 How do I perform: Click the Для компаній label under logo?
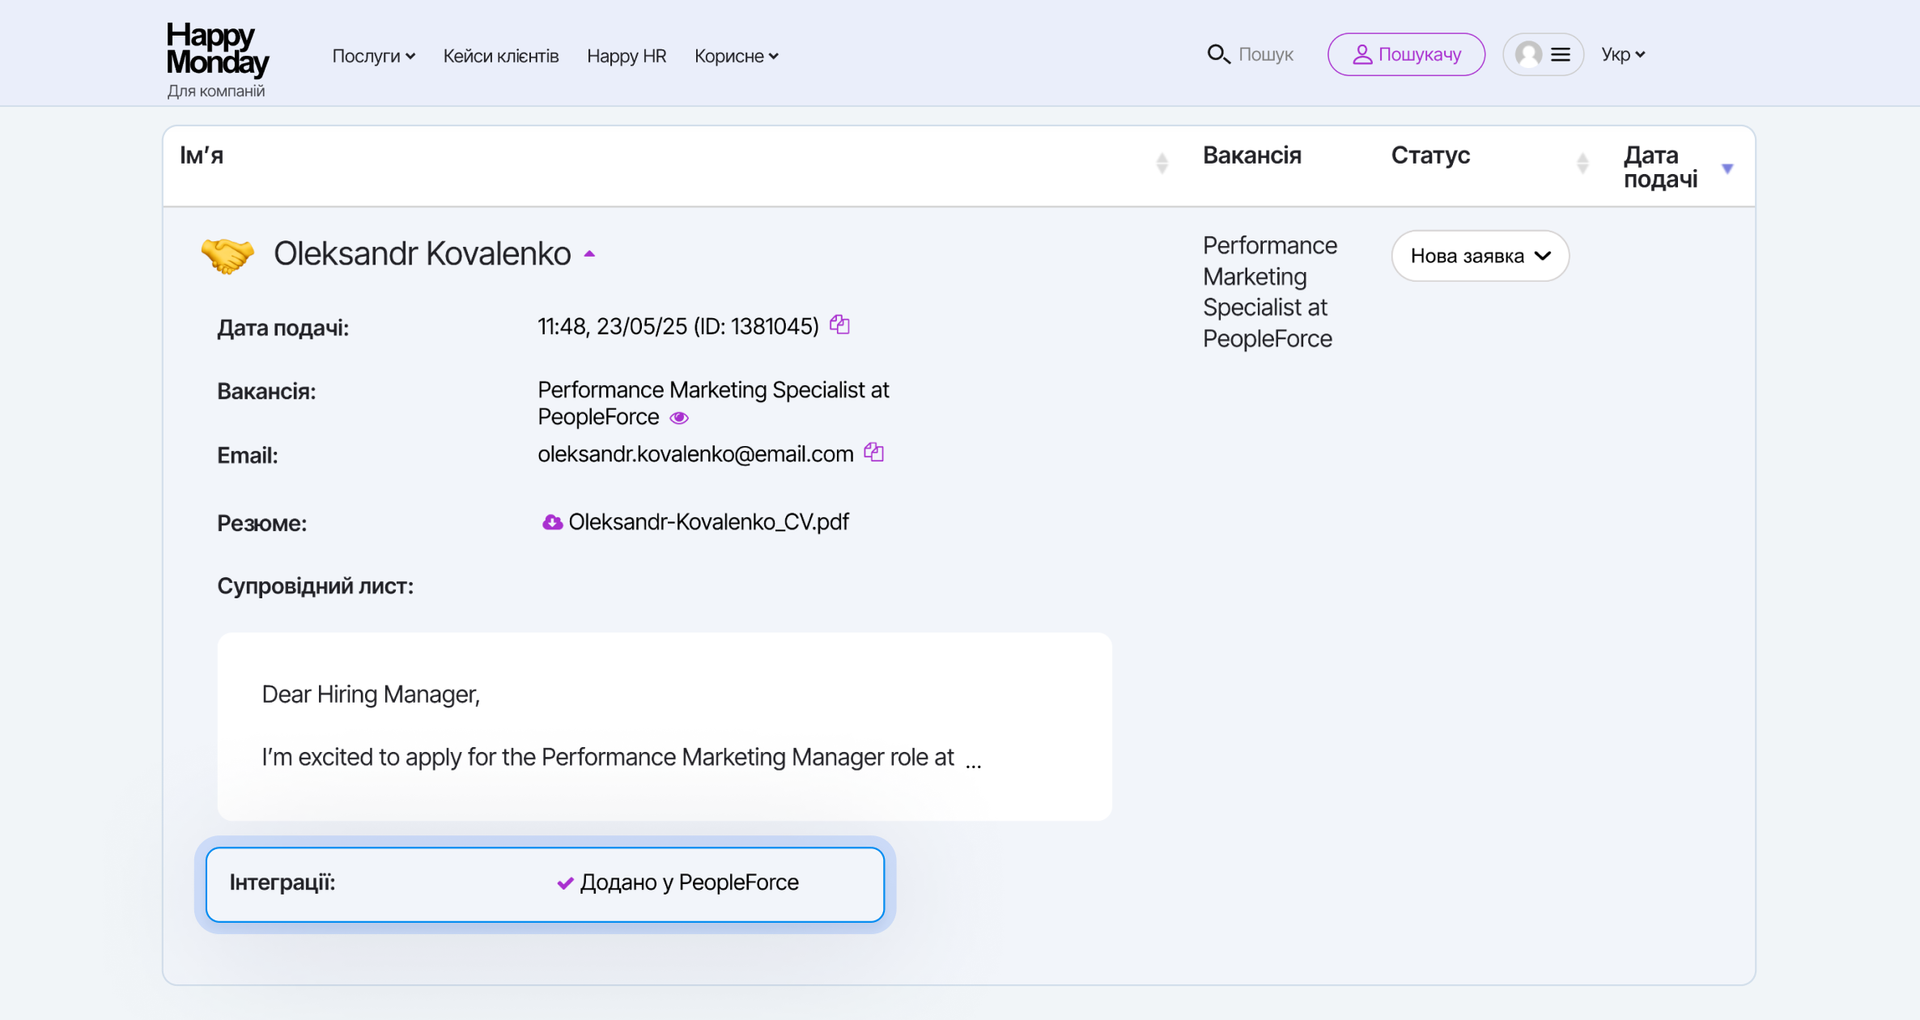[216, 91]
